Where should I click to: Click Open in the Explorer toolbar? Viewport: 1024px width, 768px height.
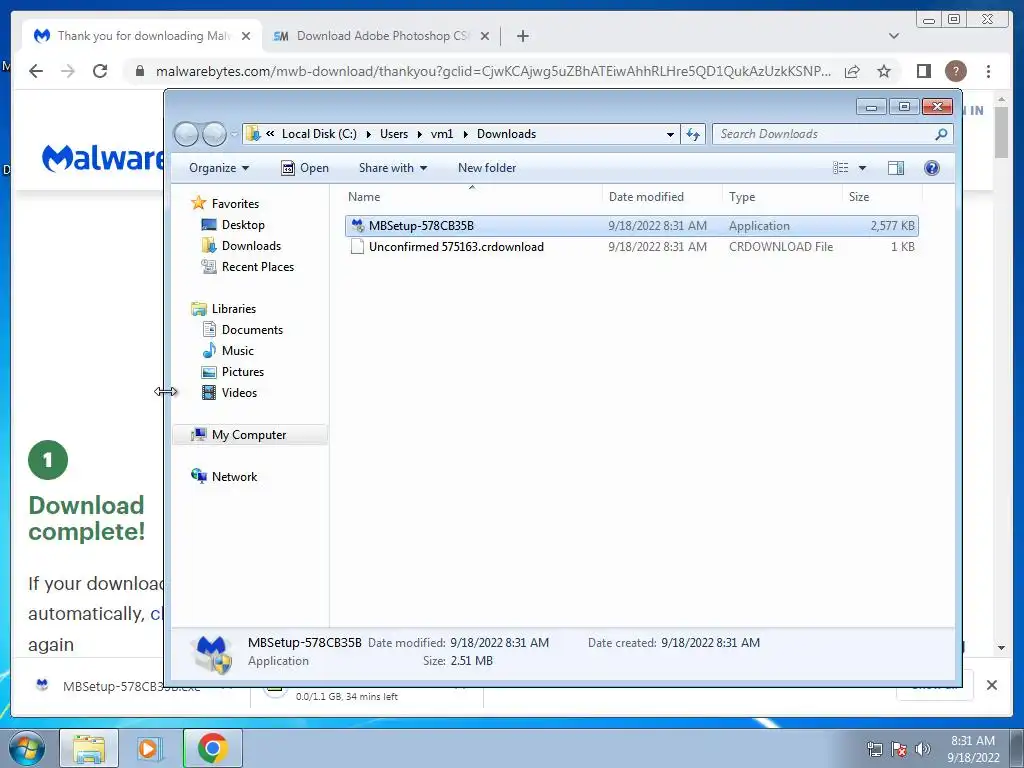(305, 168)
